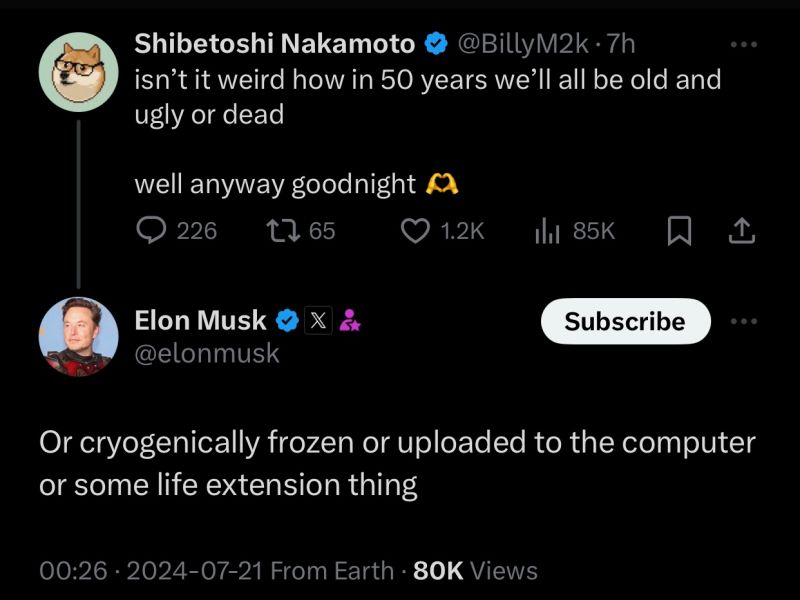Bookmark the Shibetoshi Nakamoto tweet
The image size is (800, 600).
pyautogui.click(x=679, y=231)
